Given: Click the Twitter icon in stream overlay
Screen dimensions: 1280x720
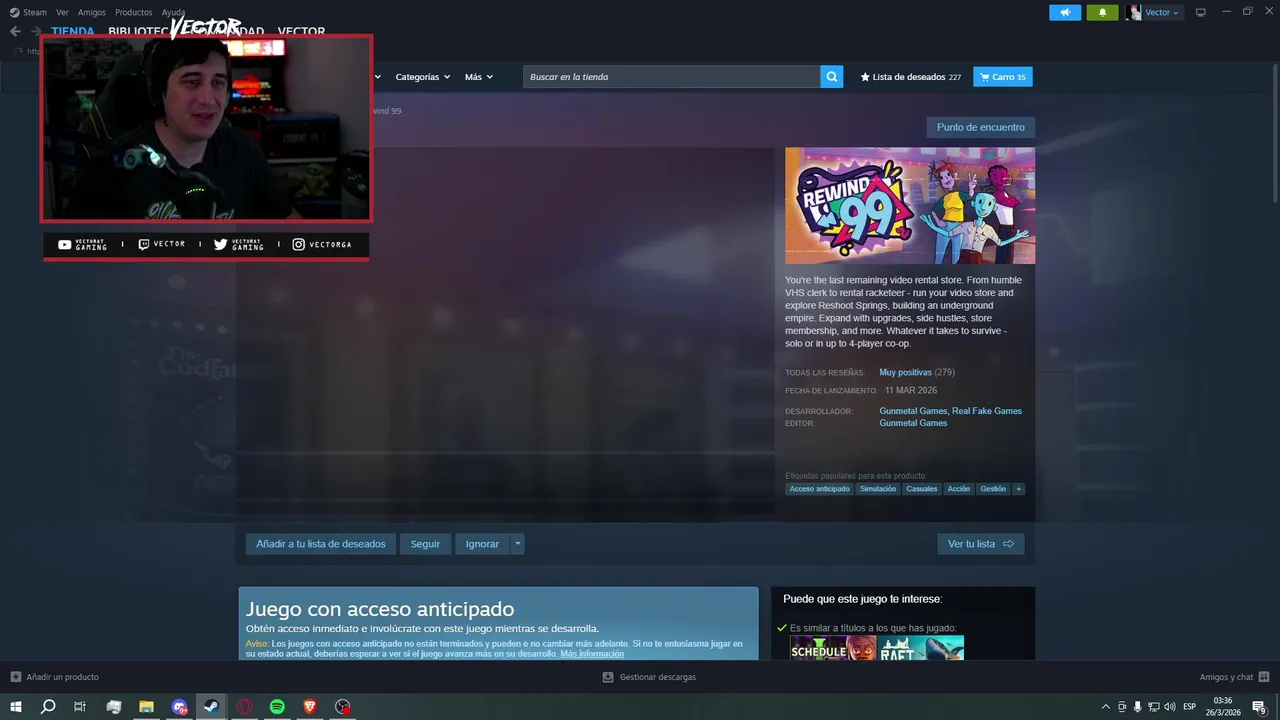Looking at the screenshot, I should 221,244.
